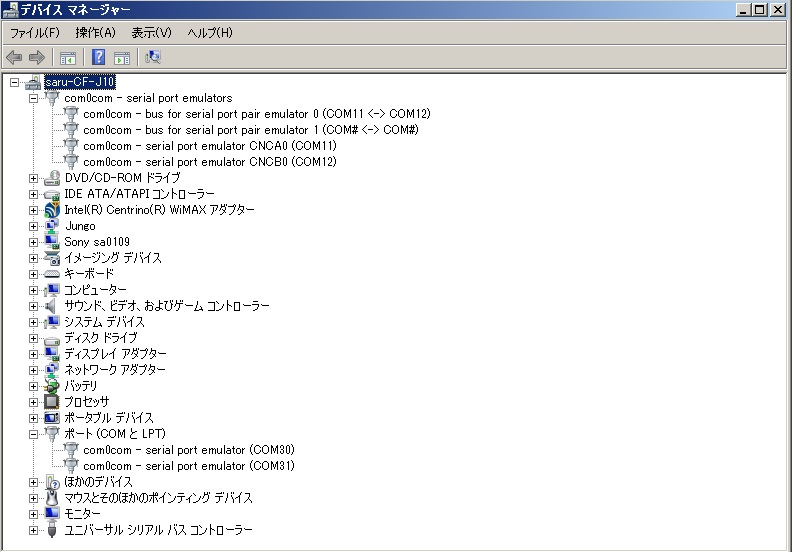
Task: Select com0com serial port emulator (COM30)
Action: click(x=188, y=450)
